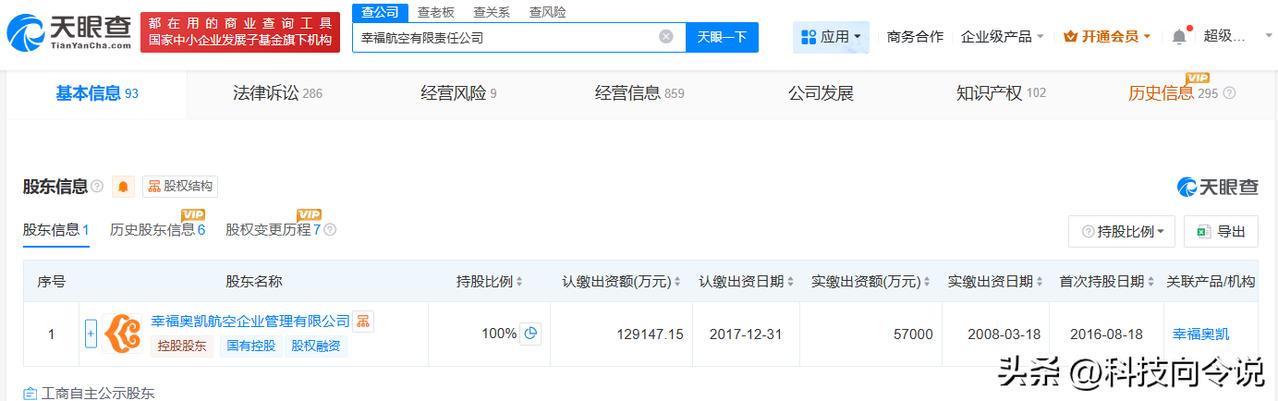Image resolution: width=1278 pixels, height=401 pixels.
Task: Click the 工商自主公示股东 heading text
Action: [98, 394]
